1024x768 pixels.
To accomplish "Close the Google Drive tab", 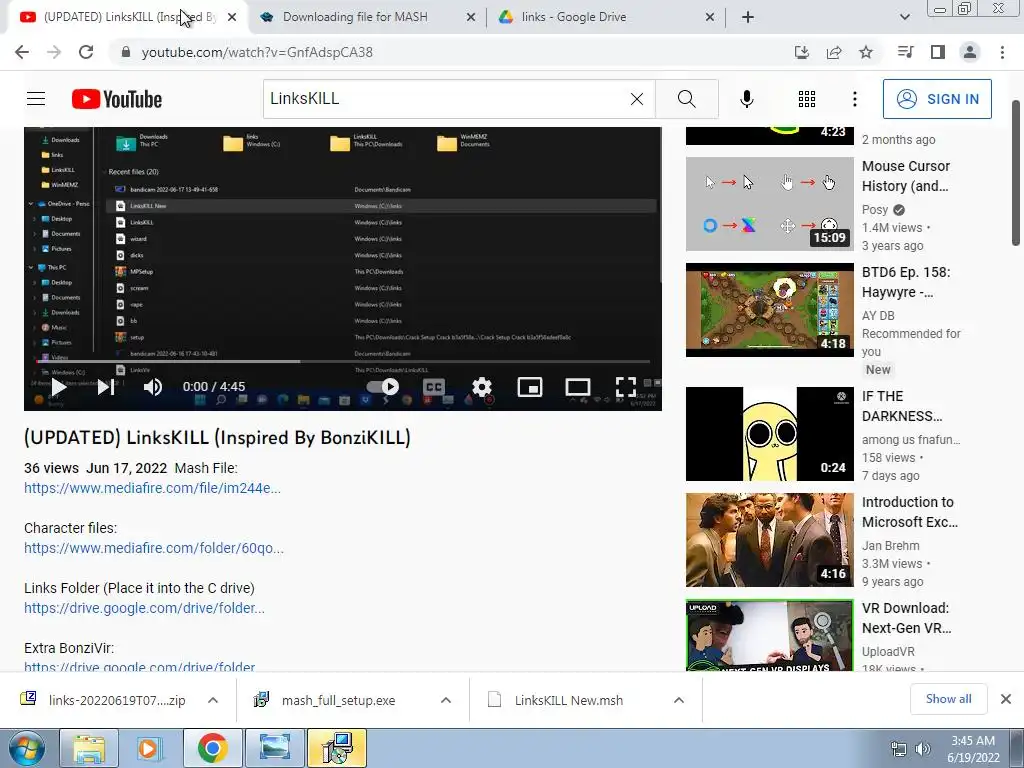I will point(710,17).
